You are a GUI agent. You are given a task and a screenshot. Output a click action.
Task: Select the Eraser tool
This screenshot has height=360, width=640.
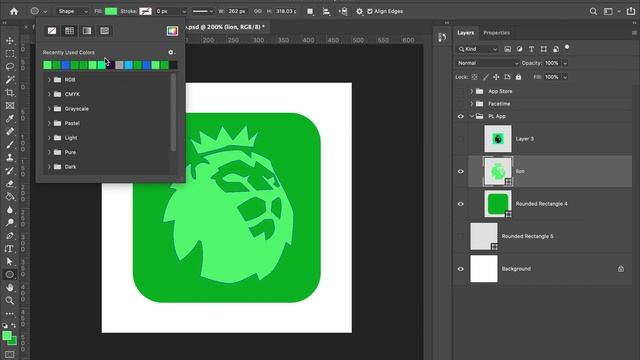[x=10, y=184]
